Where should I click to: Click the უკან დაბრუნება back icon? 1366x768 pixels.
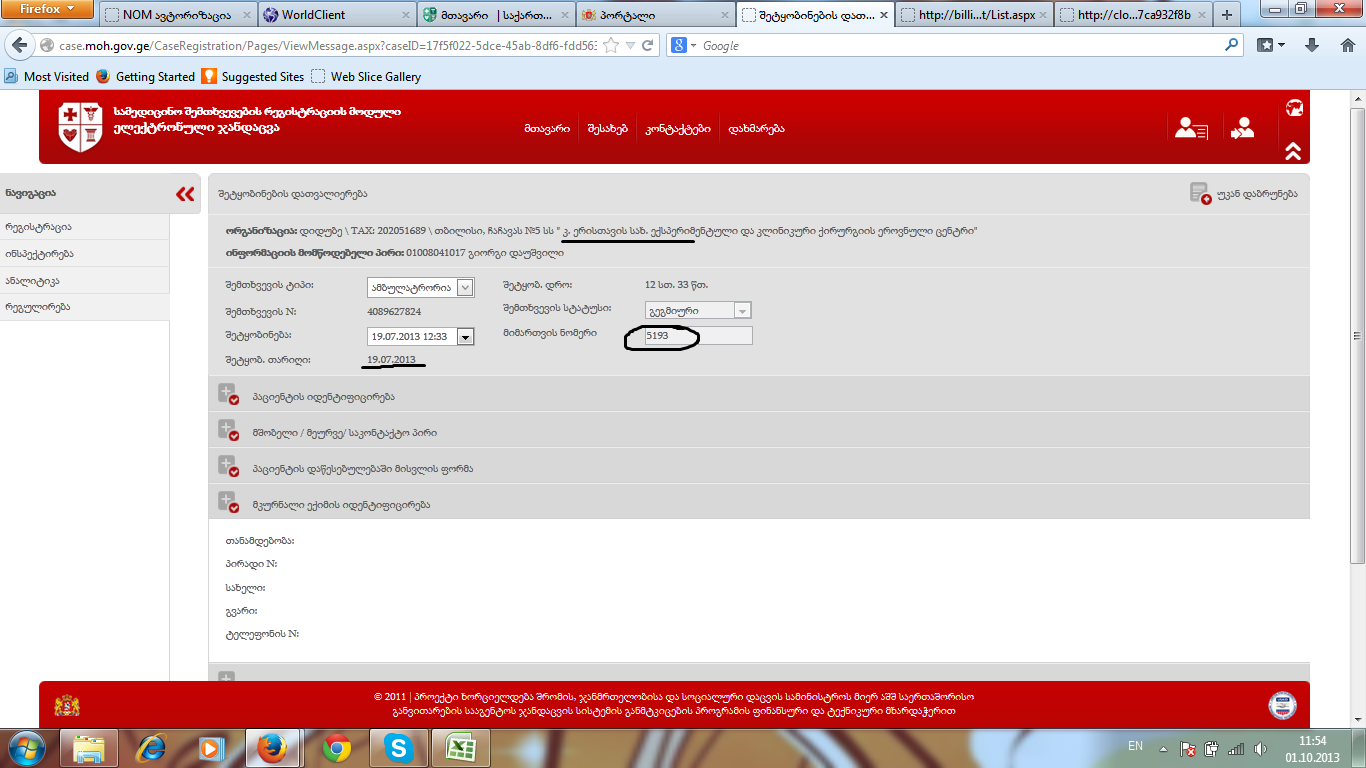pyautogui.click(x=1200, y=193)
